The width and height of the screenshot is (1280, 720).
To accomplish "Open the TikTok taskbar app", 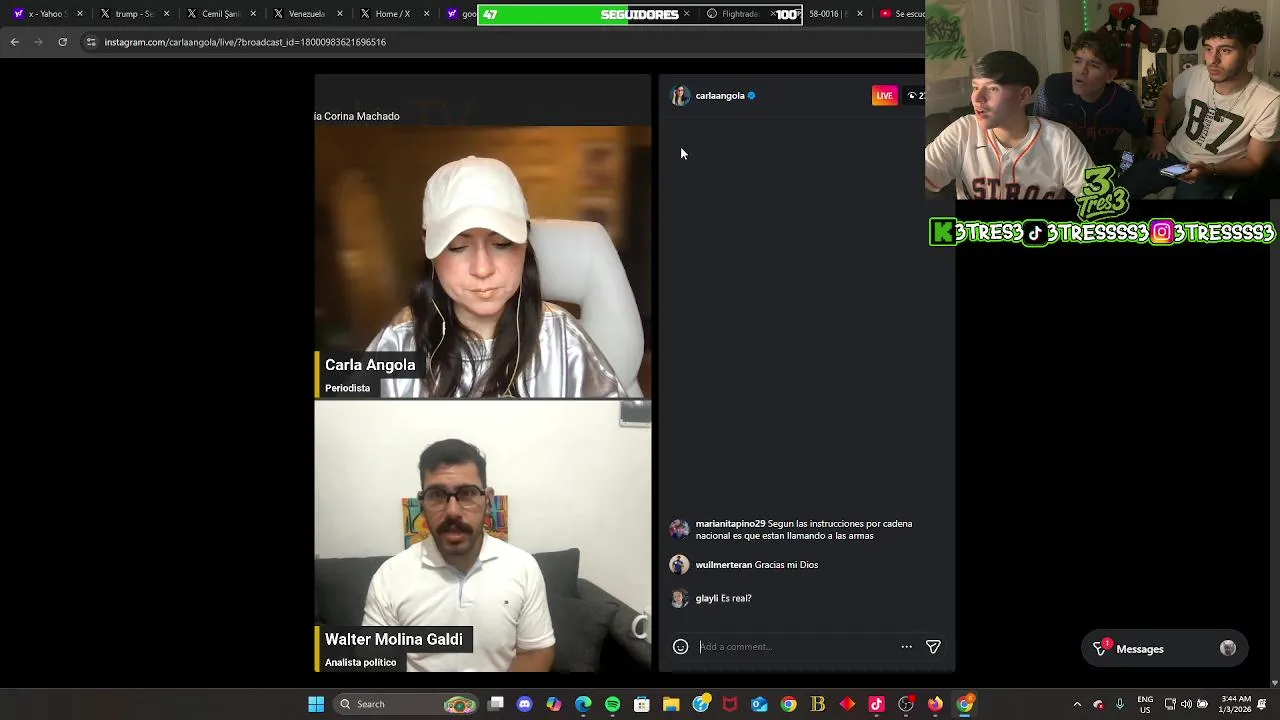I will tap(876, 704).
